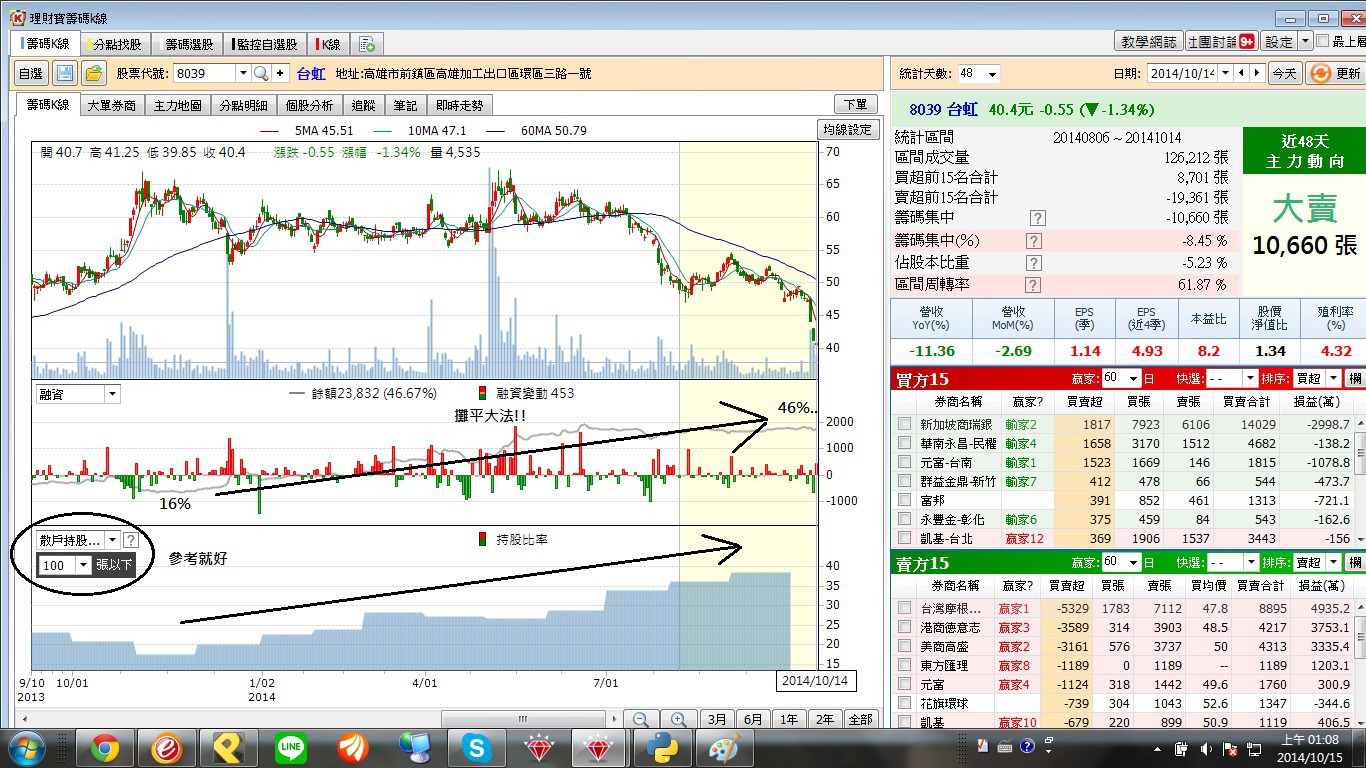Open LINE from the taskbar

[290, 748]
